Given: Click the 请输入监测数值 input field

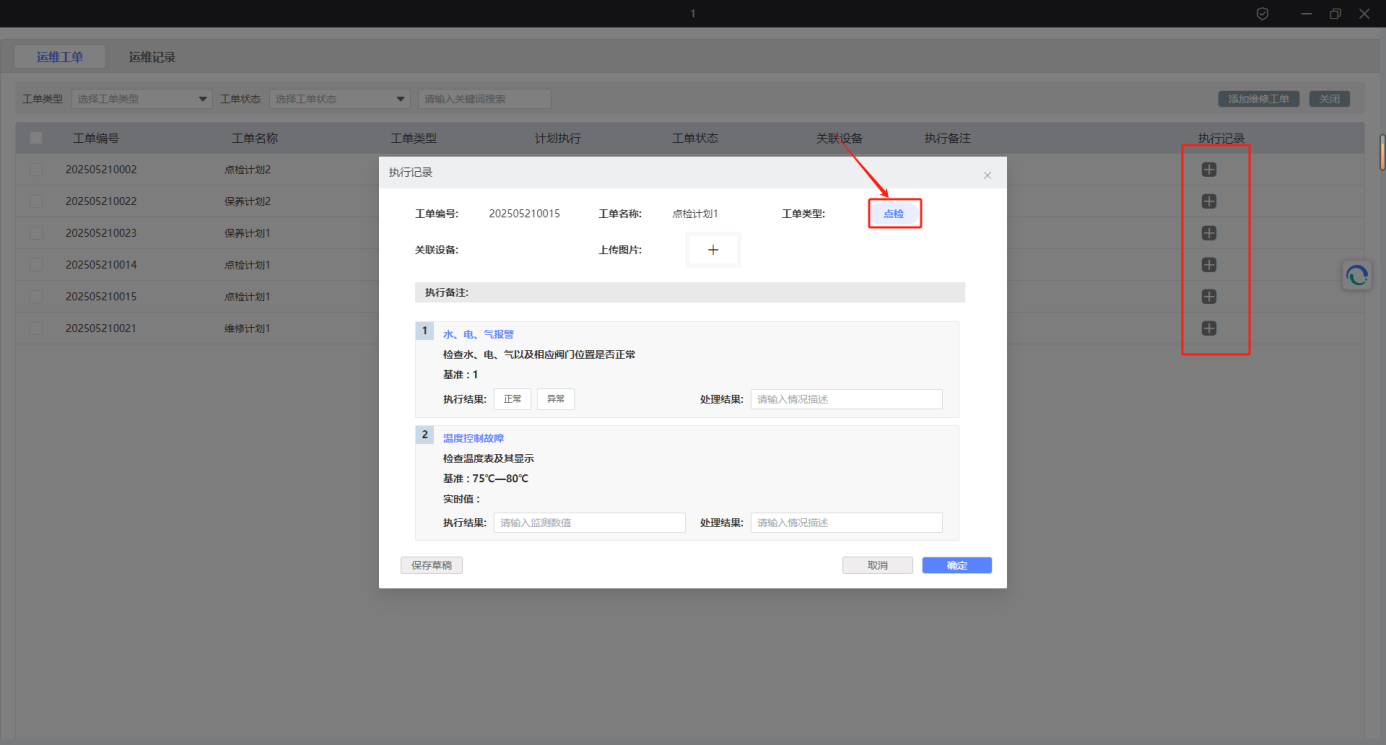Looking at the screenshot, I should [589, 523].
